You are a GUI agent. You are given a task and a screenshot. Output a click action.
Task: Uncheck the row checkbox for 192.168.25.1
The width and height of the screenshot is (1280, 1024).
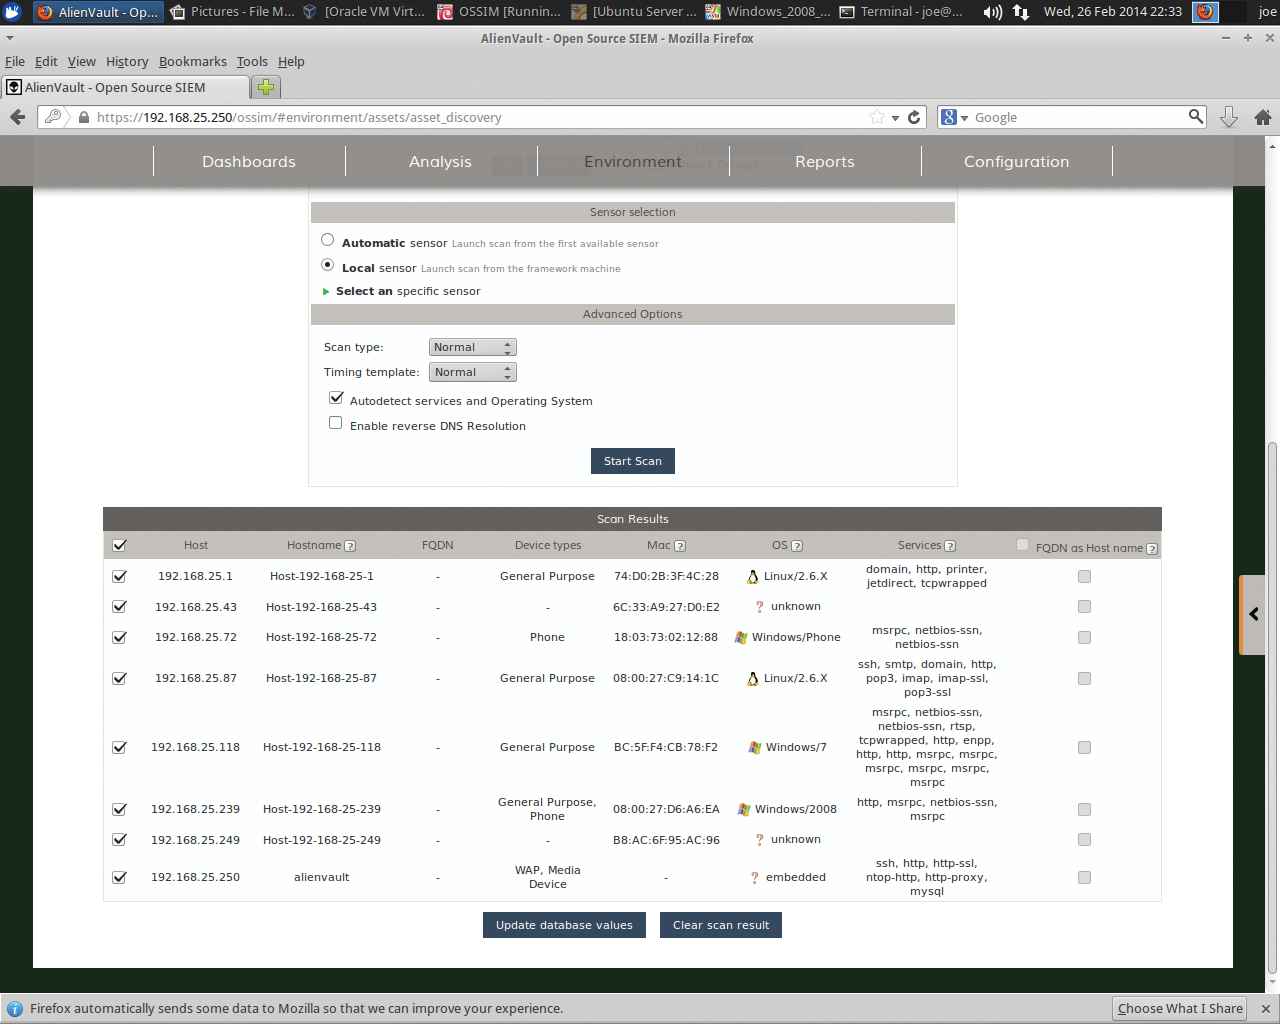(120, 576)
